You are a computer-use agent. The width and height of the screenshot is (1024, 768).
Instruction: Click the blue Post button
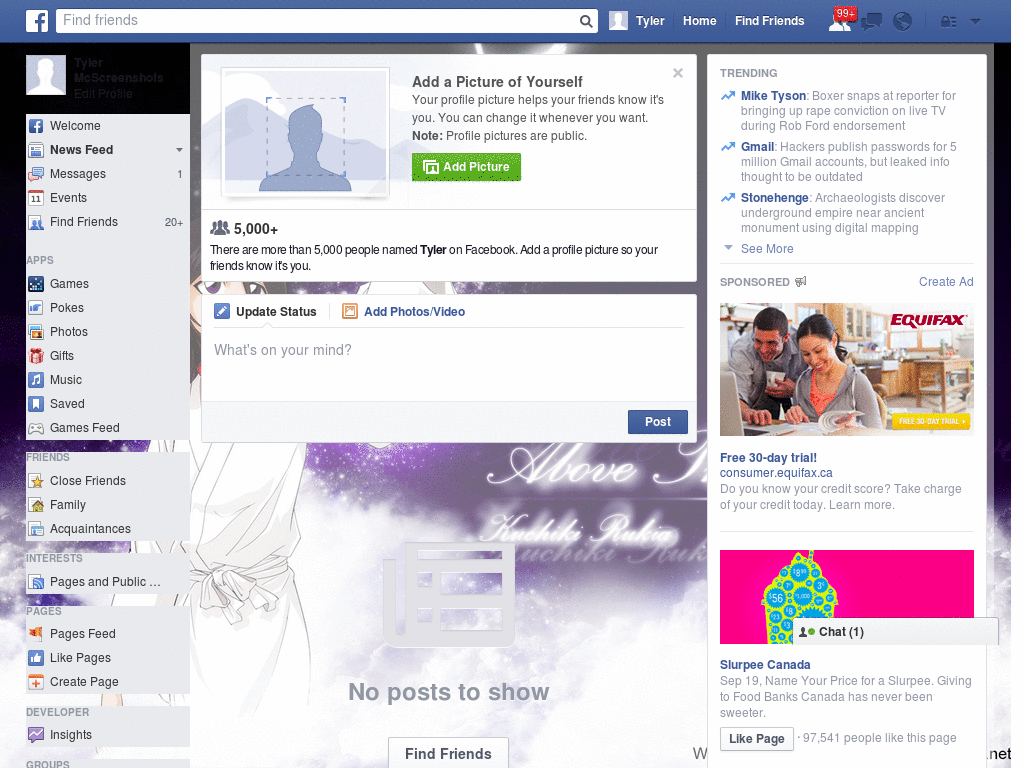658,422
